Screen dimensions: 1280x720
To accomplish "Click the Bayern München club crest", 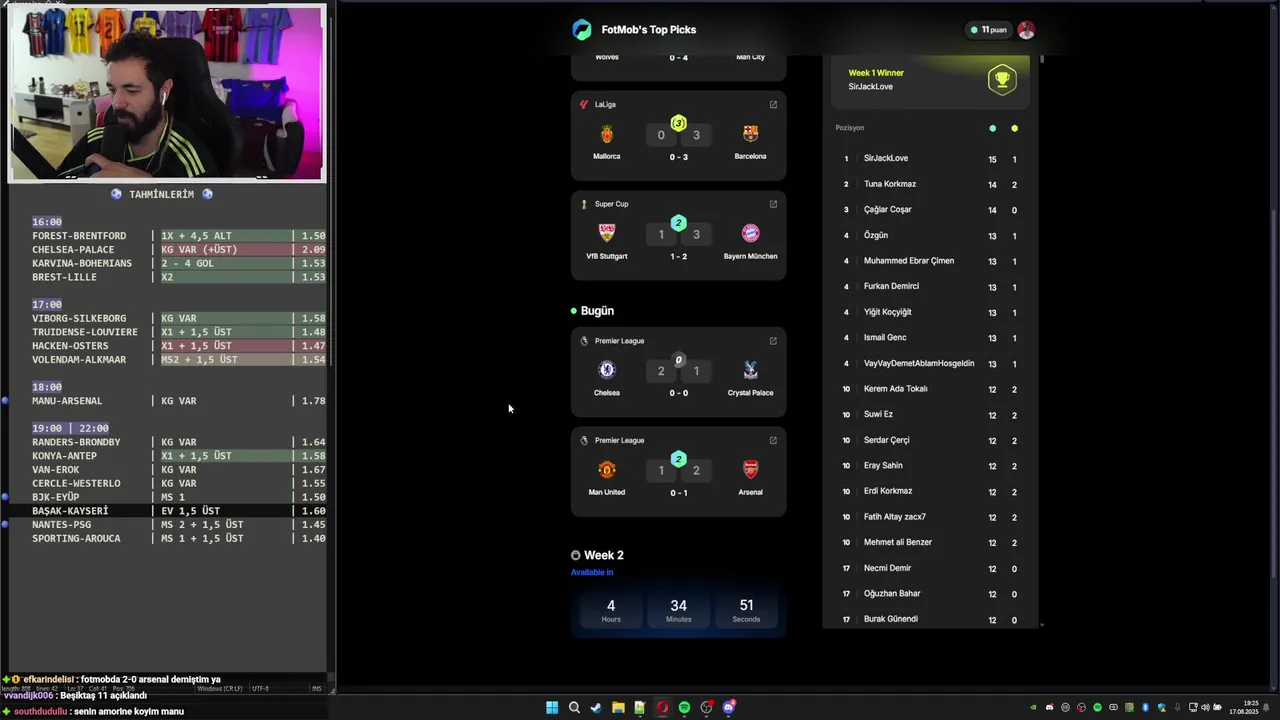I will pyautogui.click(x=750, y=233).
